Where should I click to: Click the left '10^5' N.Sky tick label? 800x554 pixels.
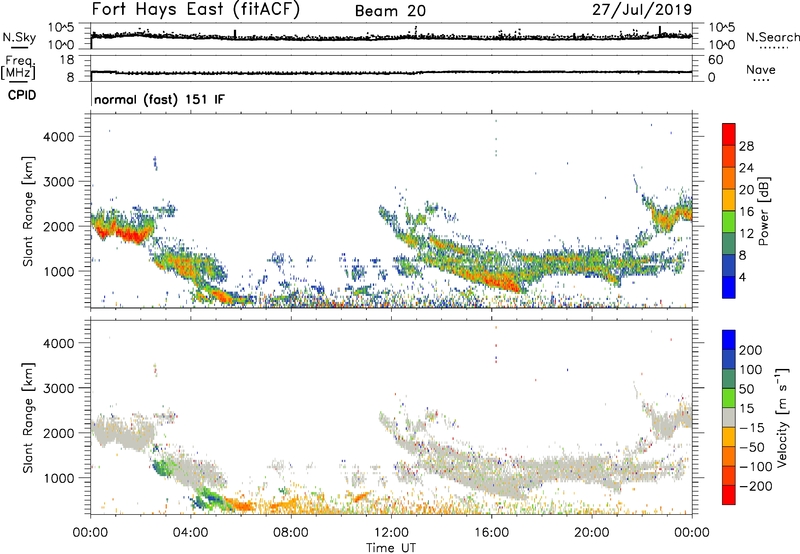61,28
